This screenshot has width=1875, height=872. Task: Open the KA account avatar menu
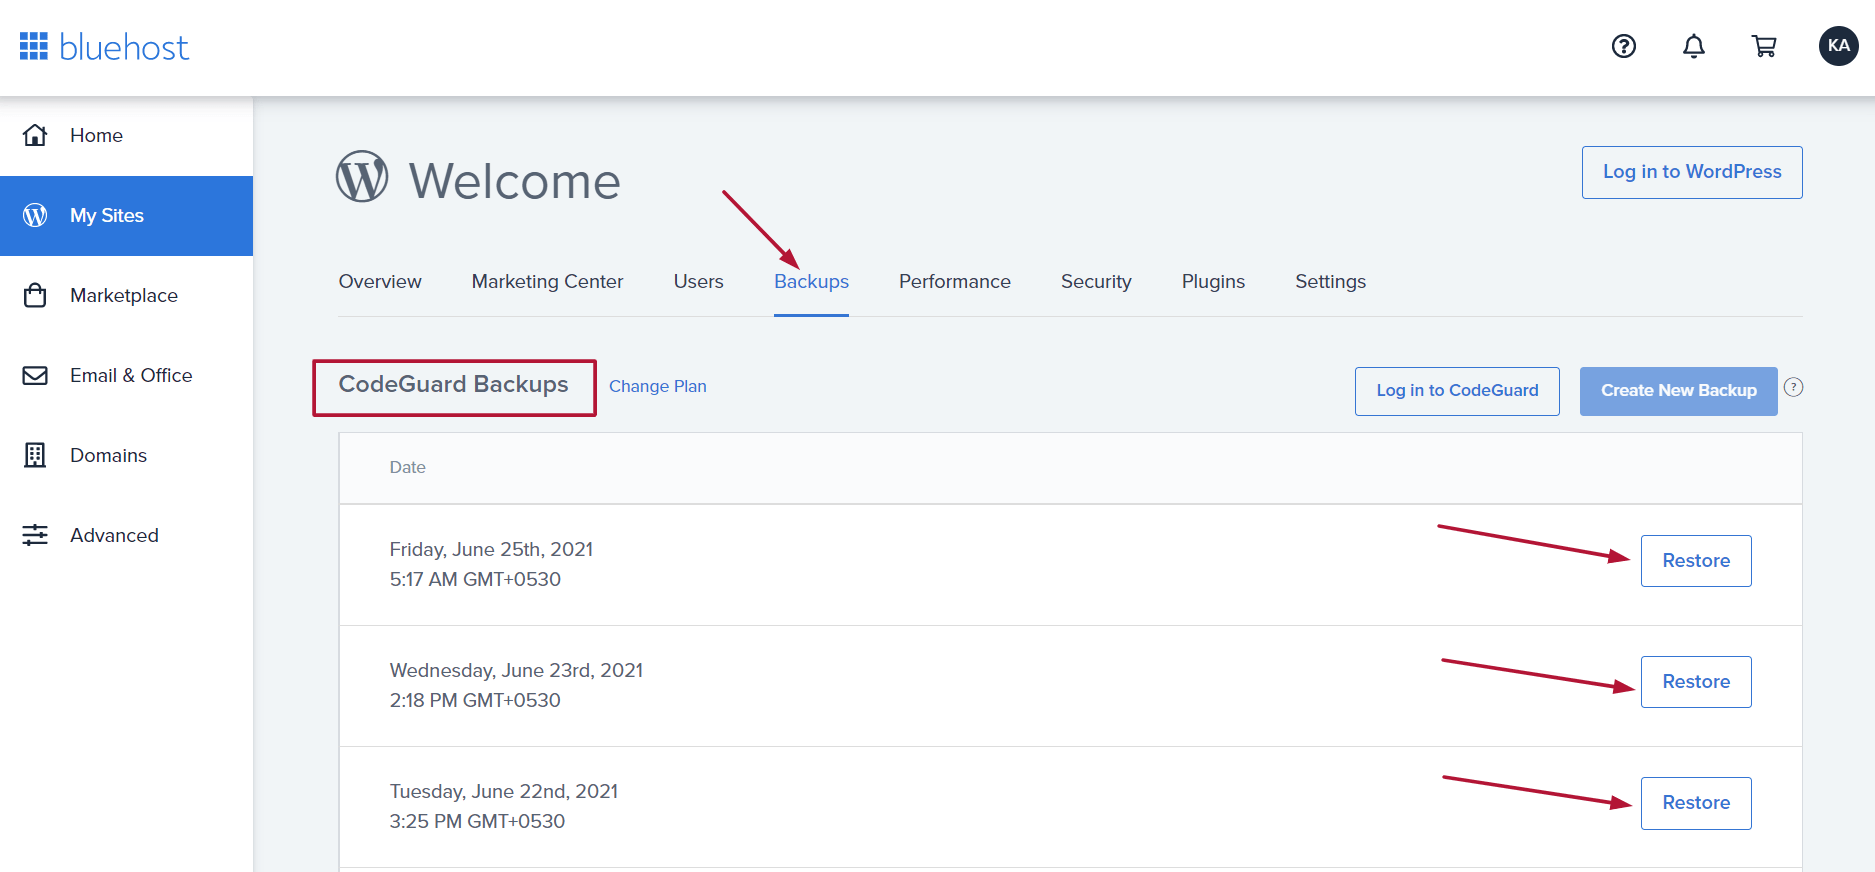[1838, 46]
